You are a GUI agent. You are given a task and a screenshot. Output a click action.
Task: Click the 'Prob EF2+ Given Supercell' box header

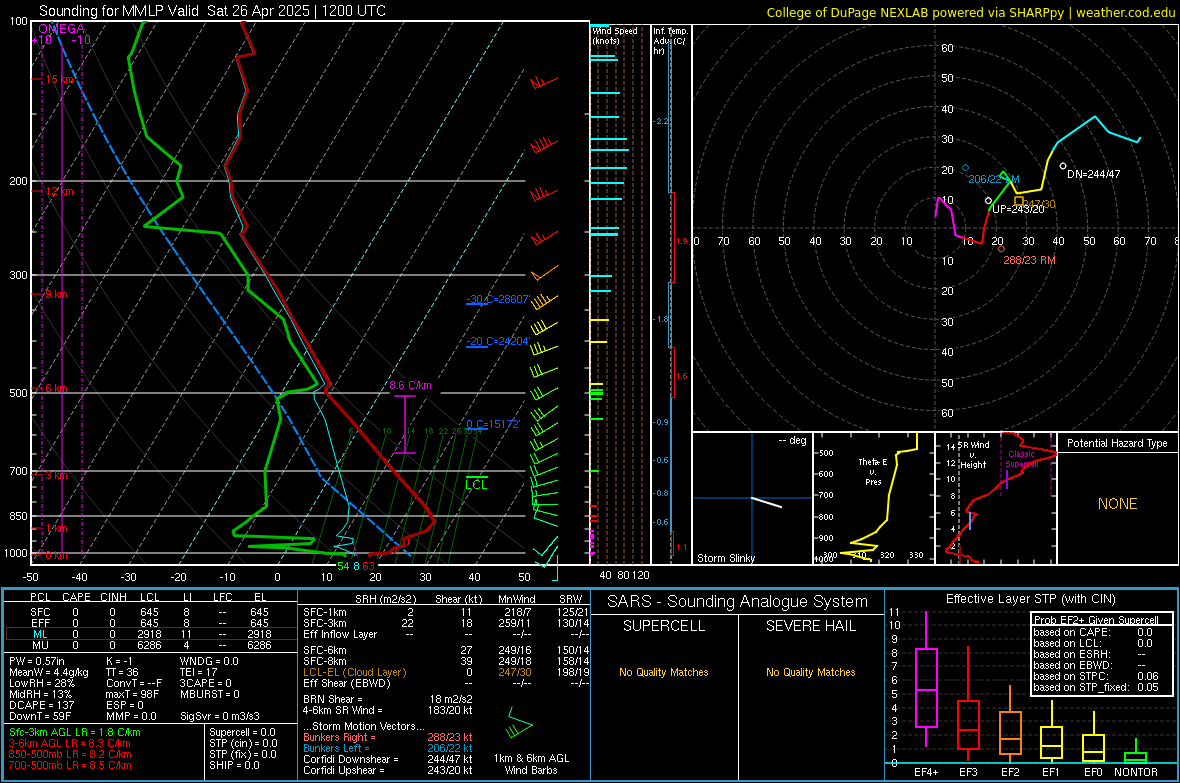tap(1096, 620)
